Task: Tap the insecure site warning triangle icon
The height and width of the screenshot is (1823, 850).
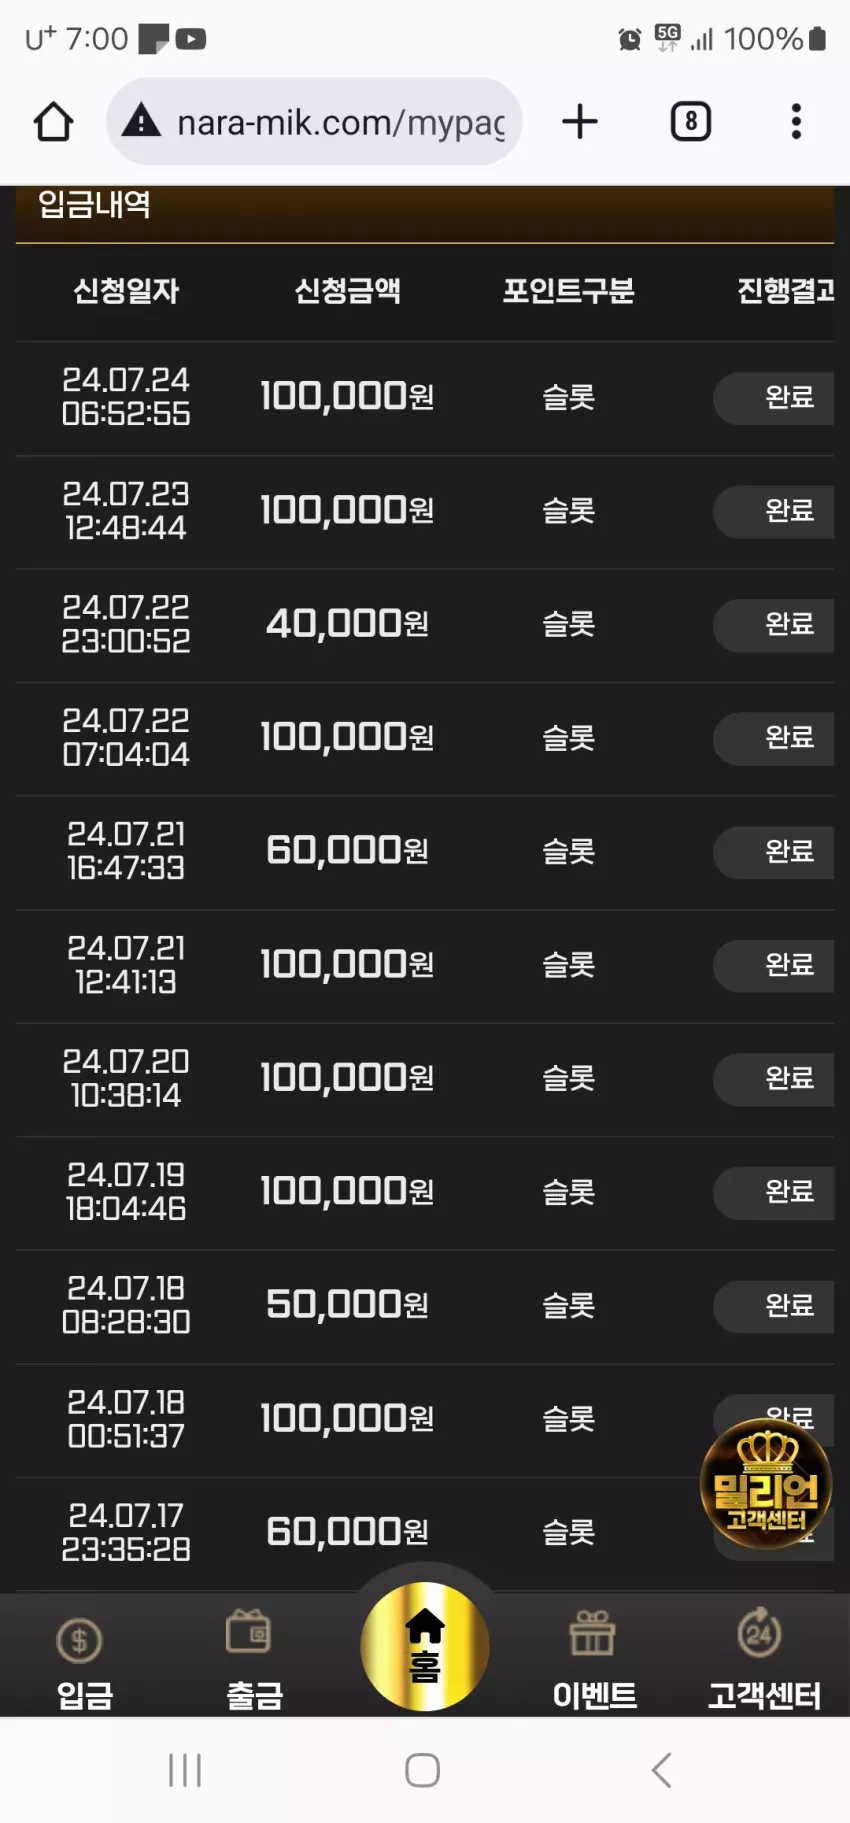Action: coord(141,122)
